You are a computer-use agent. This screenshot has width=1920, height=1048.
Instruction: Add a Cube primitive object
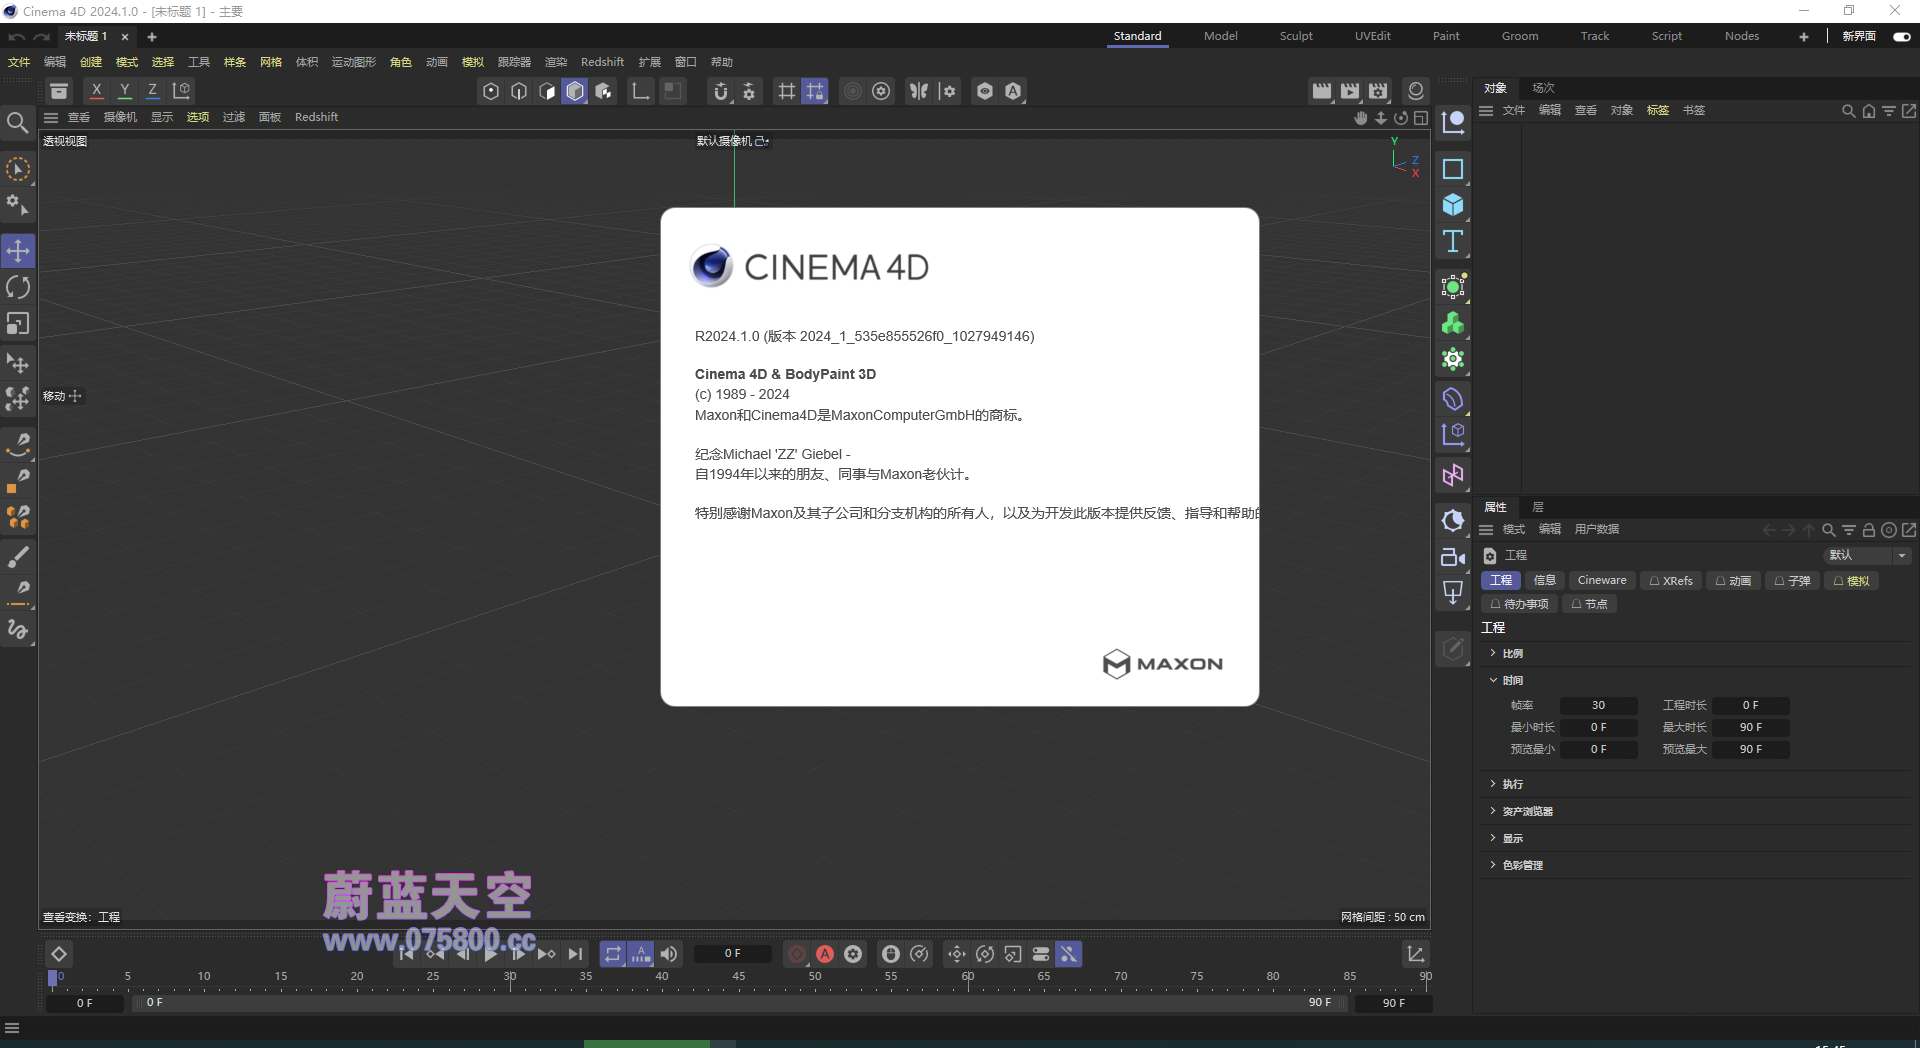pos(1453,205)
